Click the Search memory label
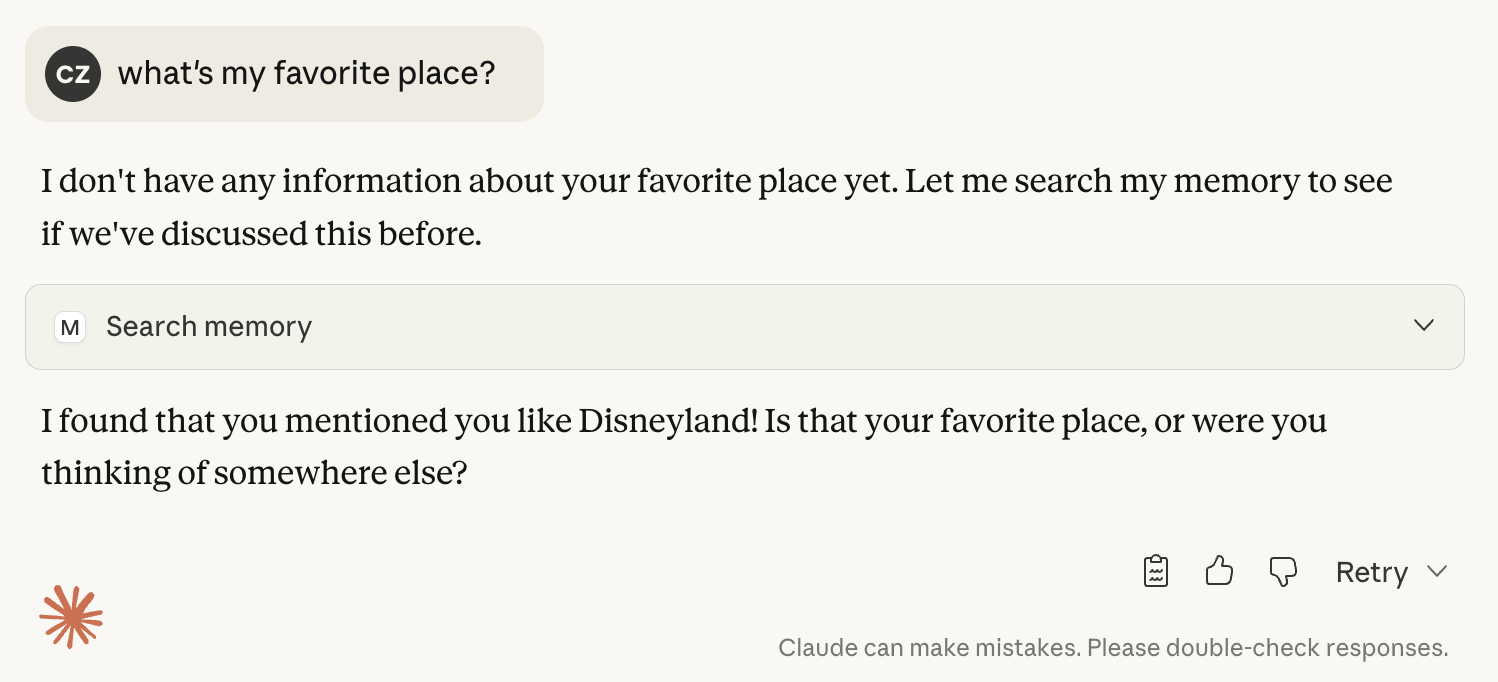Screen dimensions: 1498x682 (x=209, y=327)
